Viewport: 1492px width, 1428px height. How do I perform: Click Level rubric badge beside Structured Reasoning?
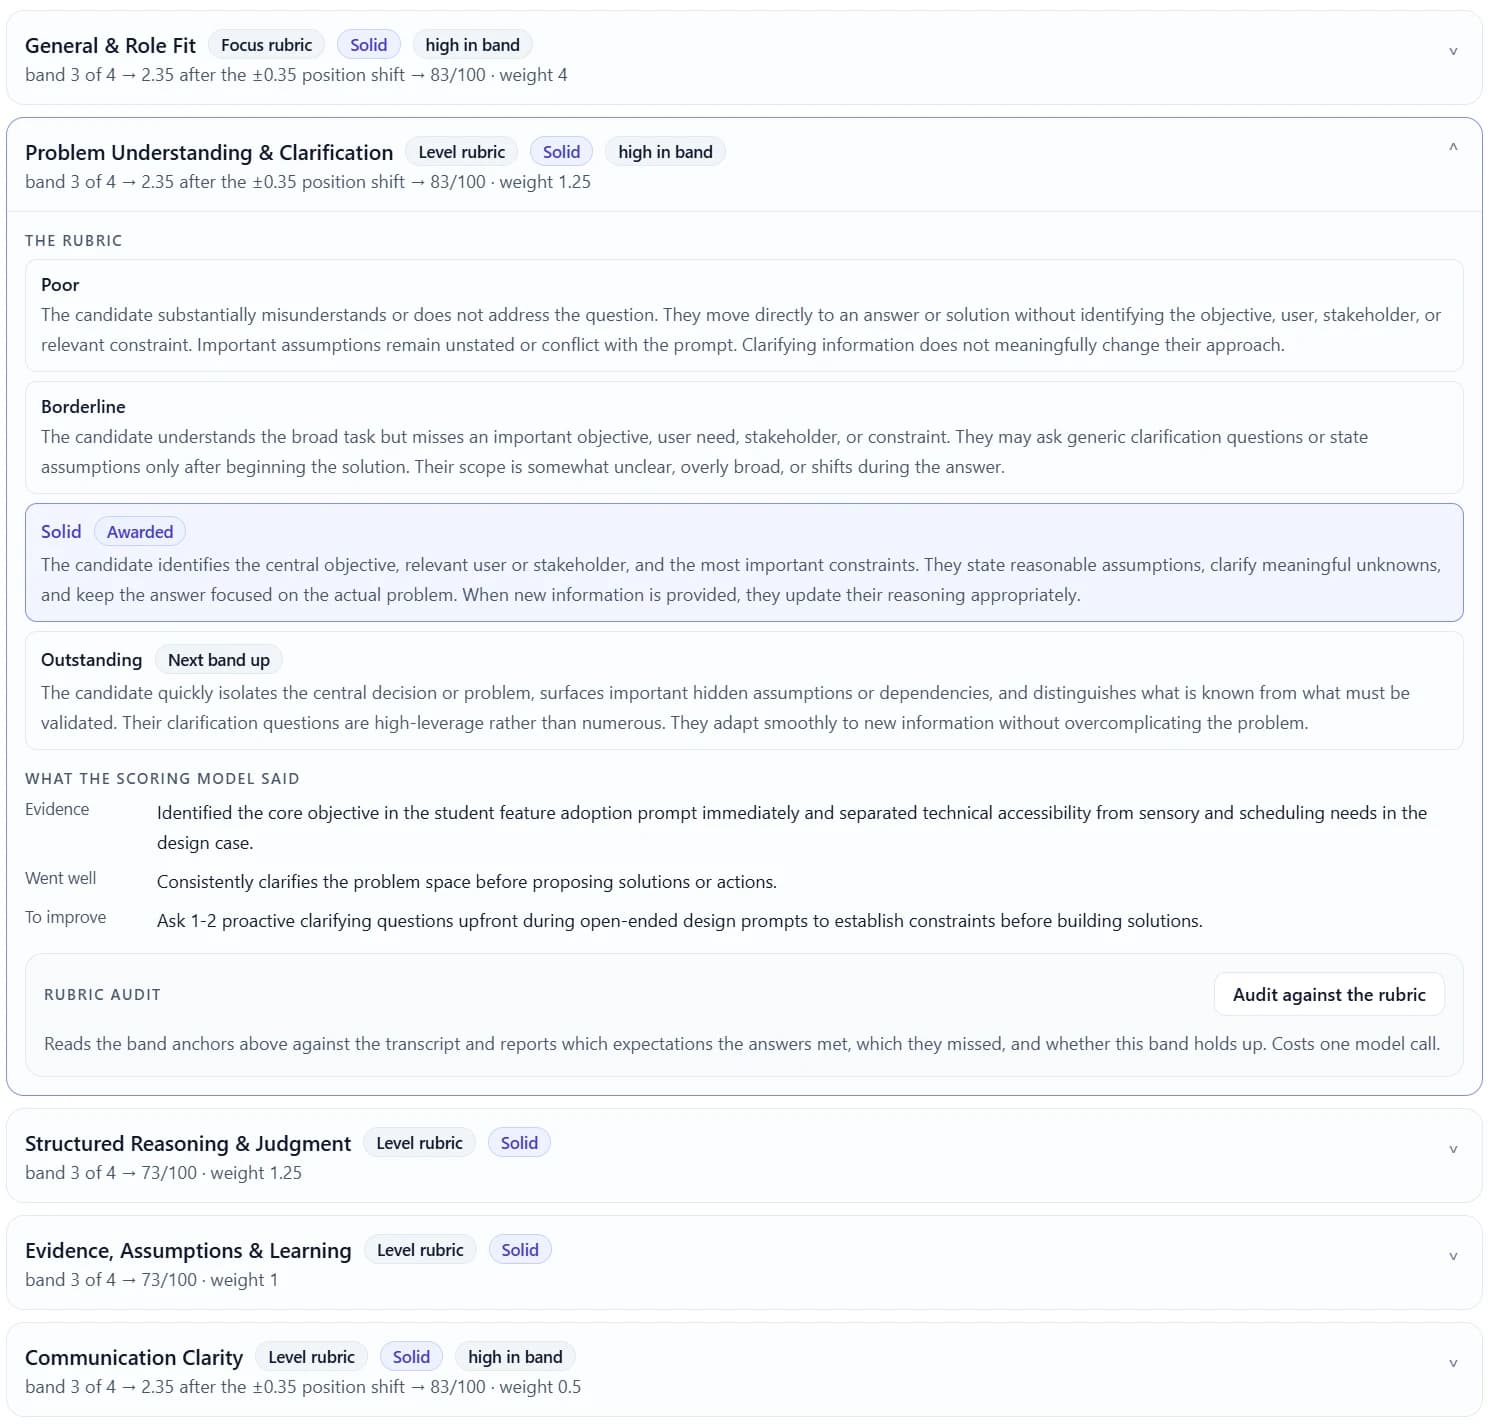click(419, 1143)
